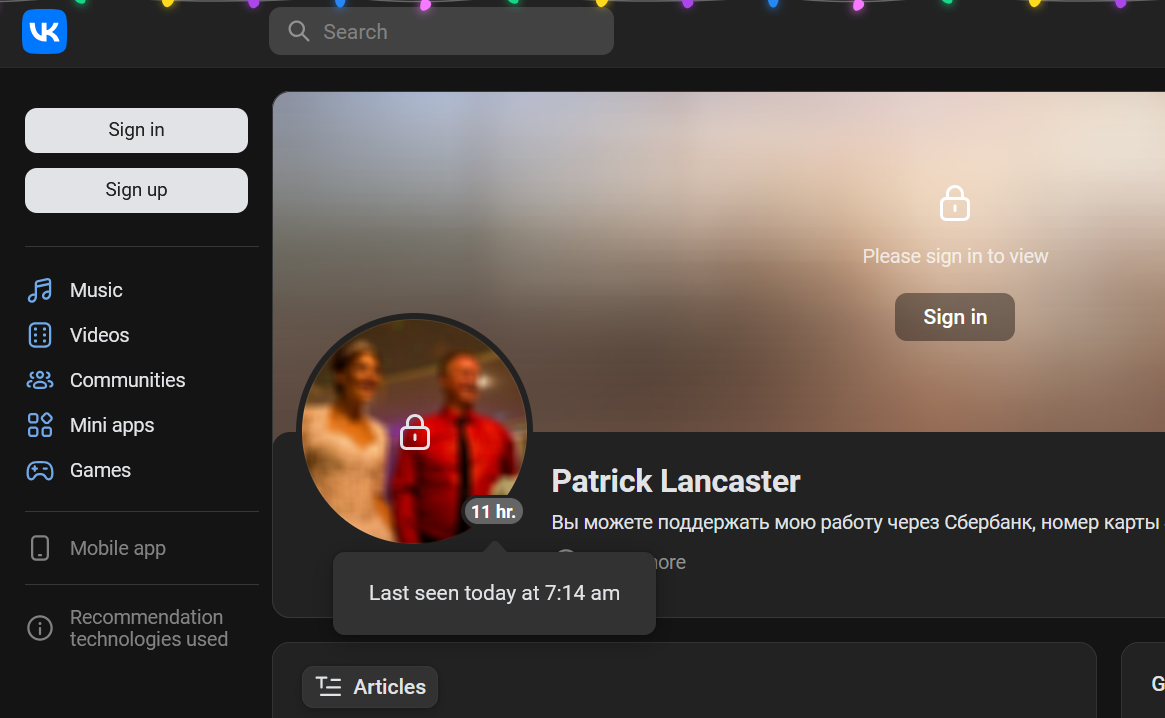Click the Mini apps grid icon
Viewport: 1165px width, 718px height.
(40, 425)
